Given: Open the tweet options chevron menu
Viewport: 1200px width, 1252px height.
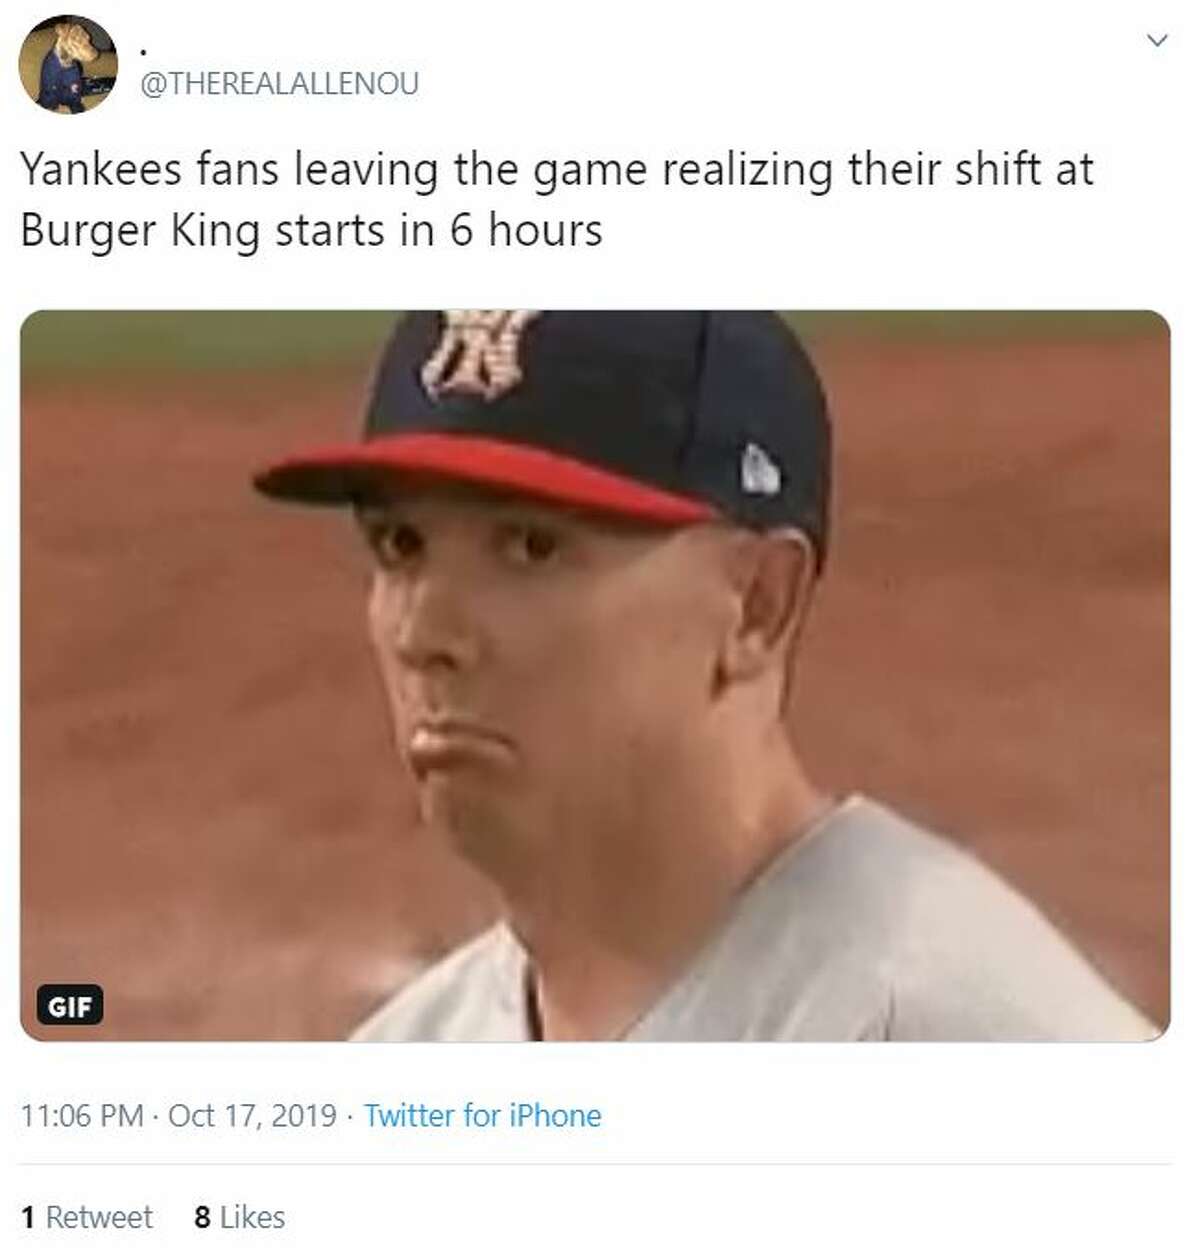Looking at the screenshot, I should [x=1157, y=41].
